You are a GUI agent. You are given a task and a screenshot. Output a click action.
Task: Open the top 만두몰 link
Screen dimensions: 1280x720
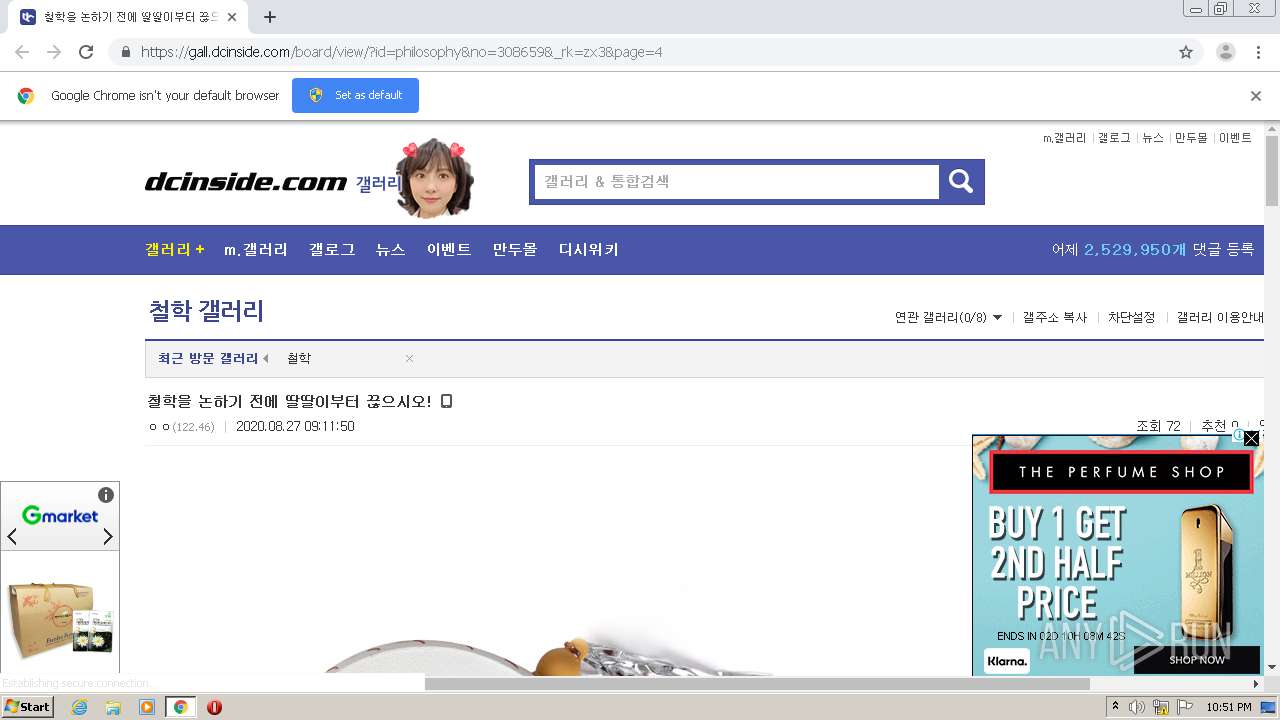tap(1191, 138)
